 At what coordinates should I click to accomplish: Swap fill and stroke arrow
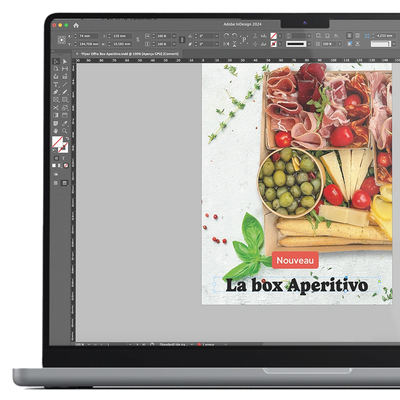click(68, 138)
